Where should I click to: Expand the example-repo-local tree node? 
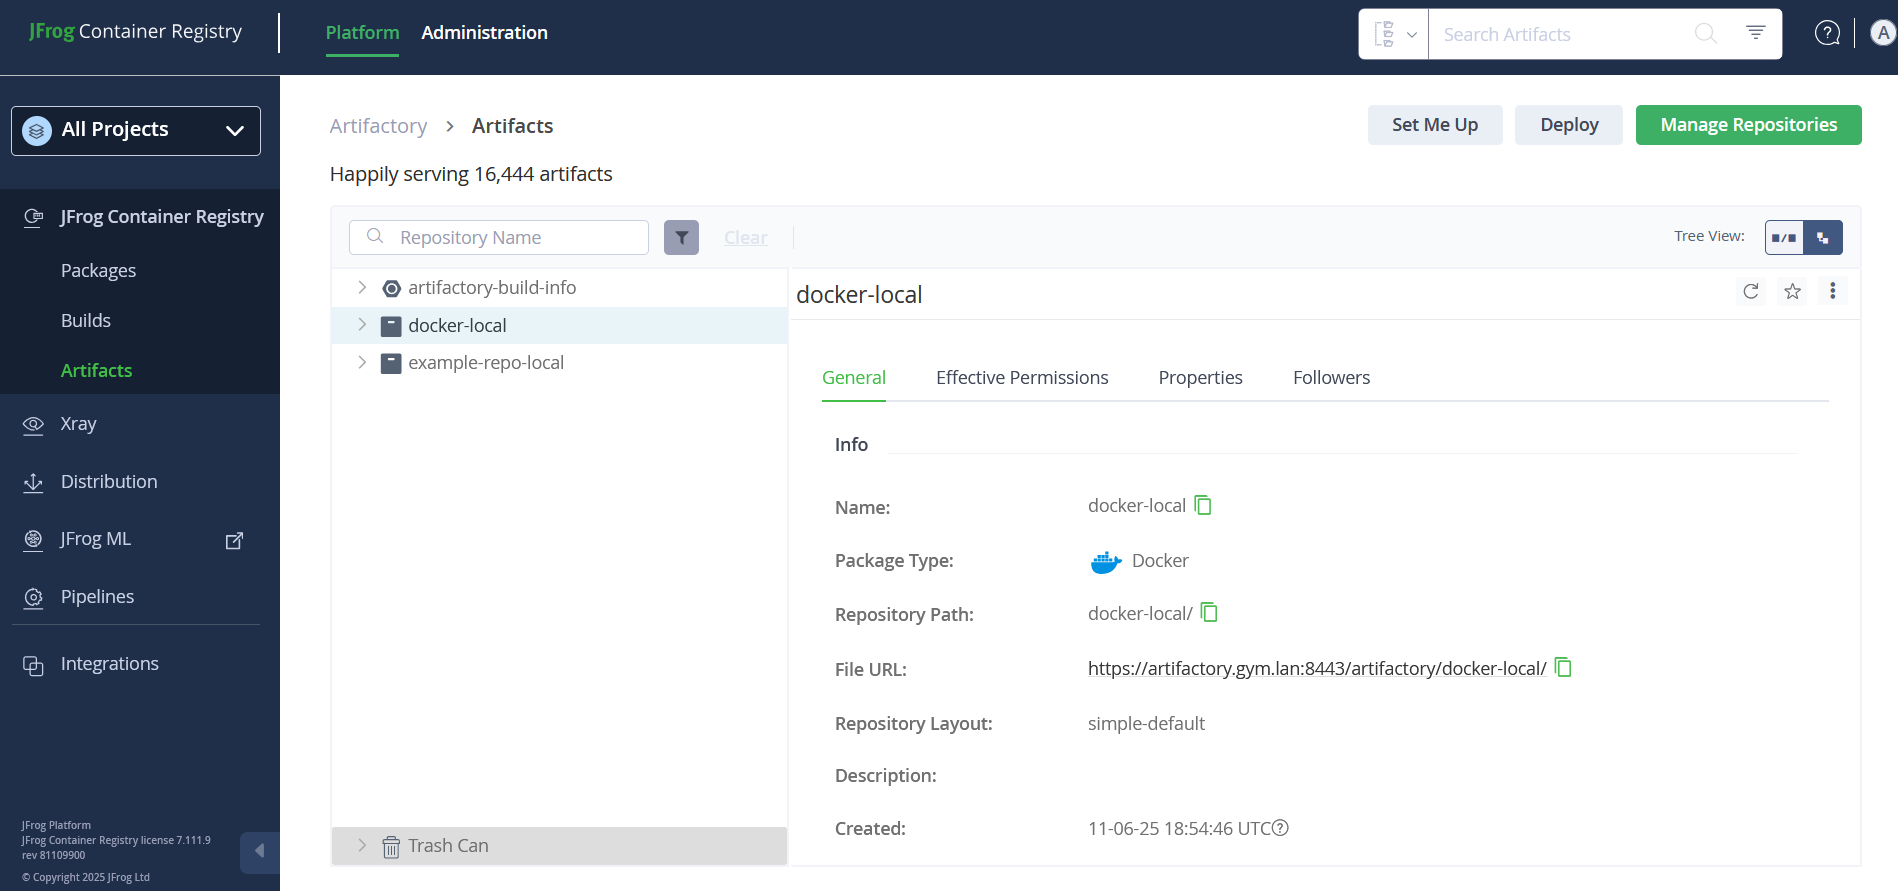point(362,362)
